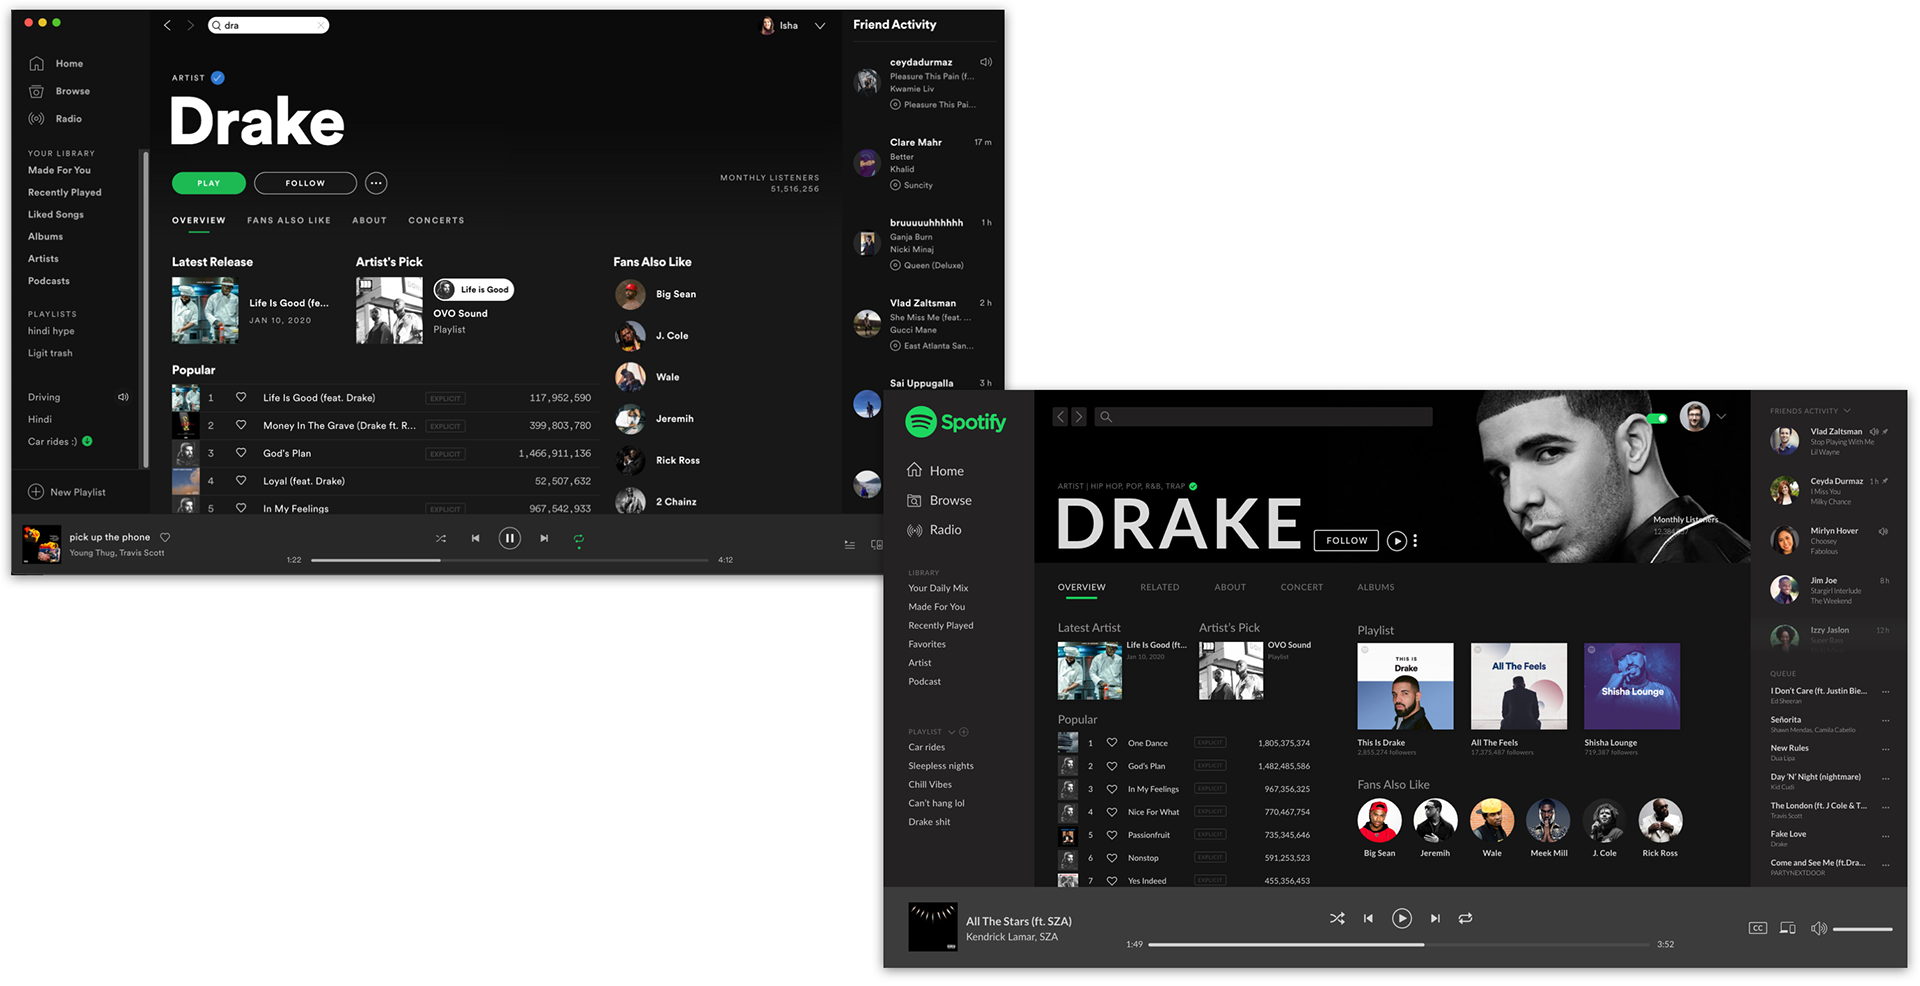
Task: Click the Spotify logo in the front window
Action: click(955, 422)
